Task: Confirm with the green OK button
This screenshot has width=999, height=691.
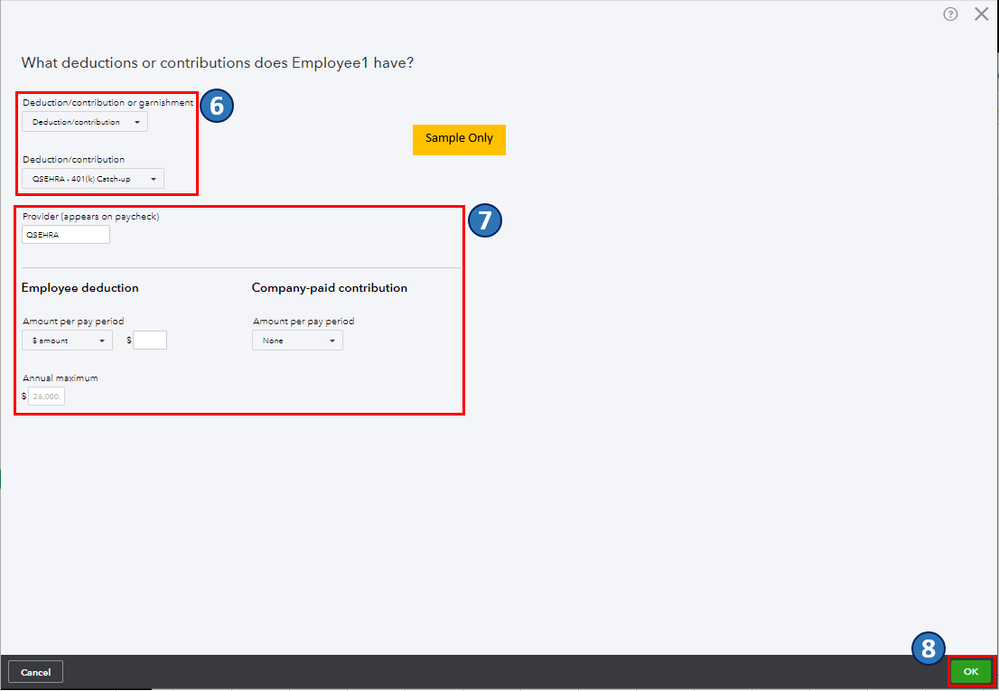Action: 970,671
